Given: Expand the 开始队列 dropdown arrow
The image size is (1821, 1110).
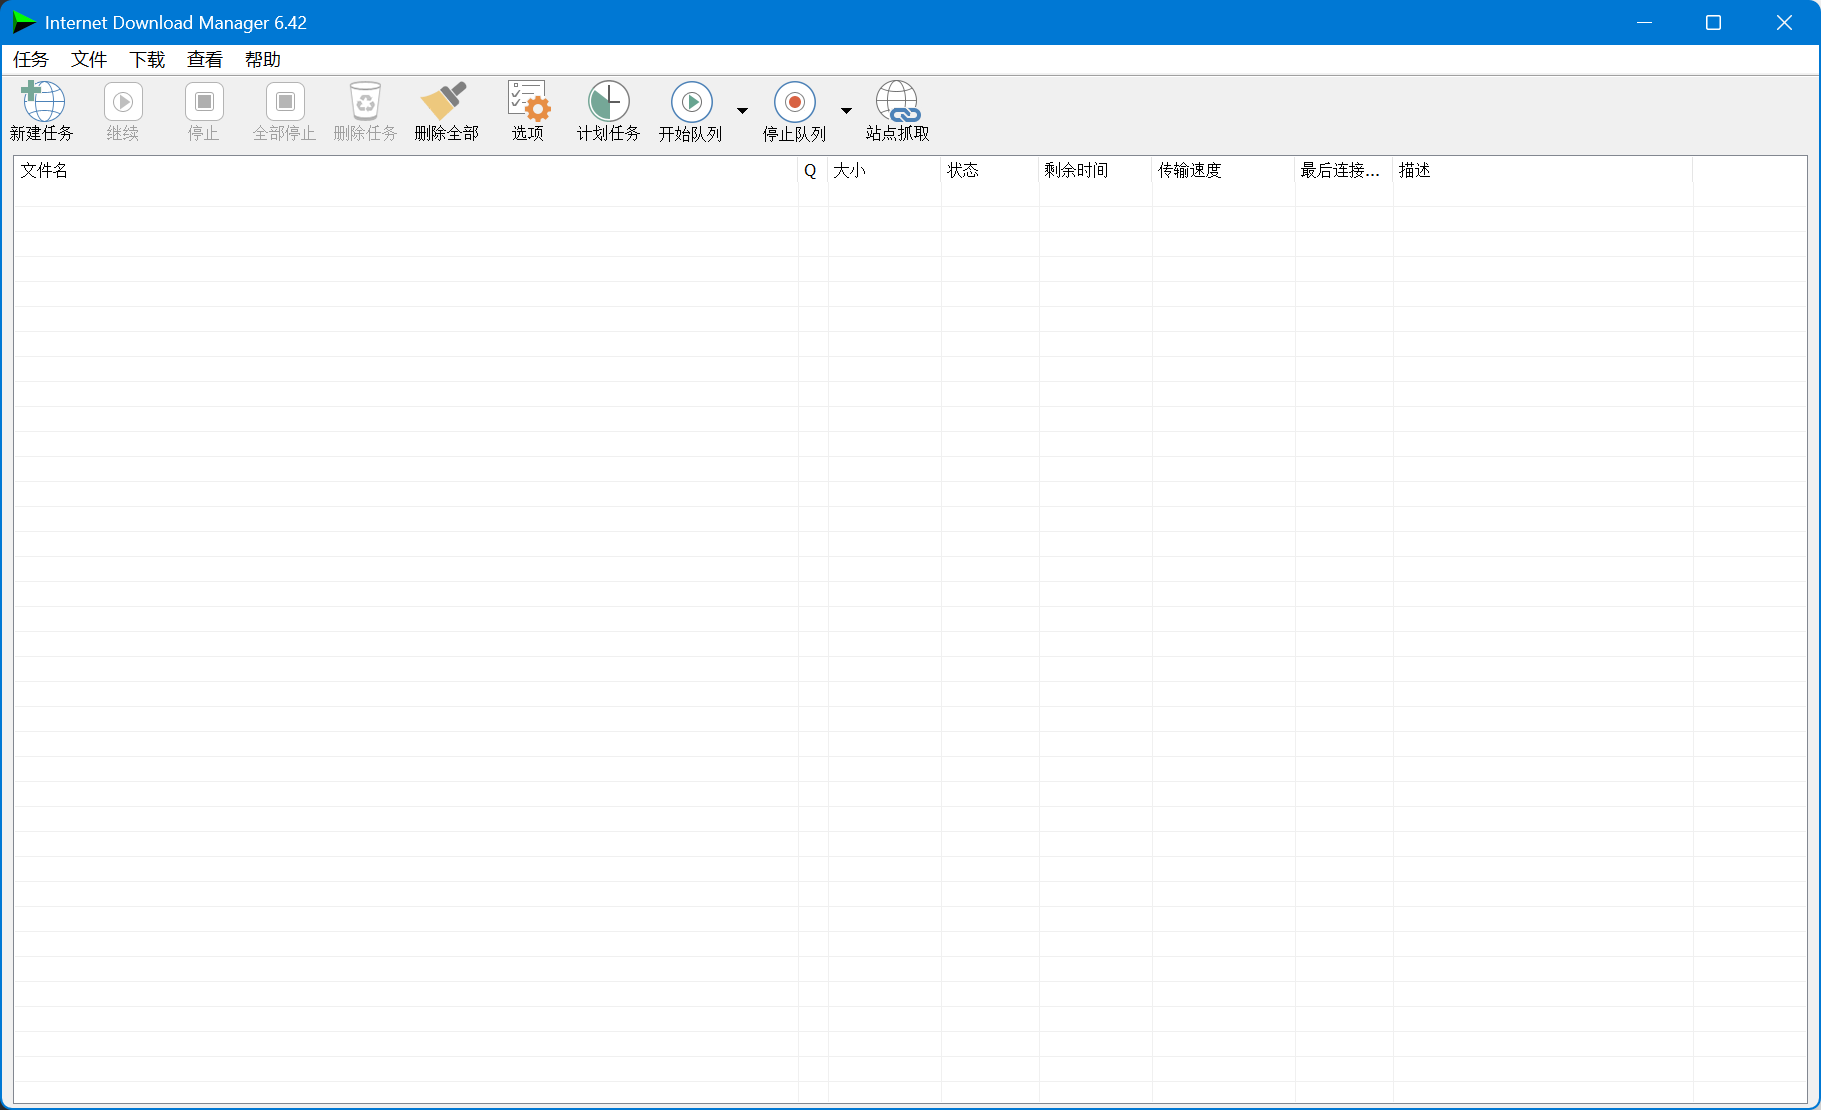Looking at the screenshot, I should tap(742, 110).
